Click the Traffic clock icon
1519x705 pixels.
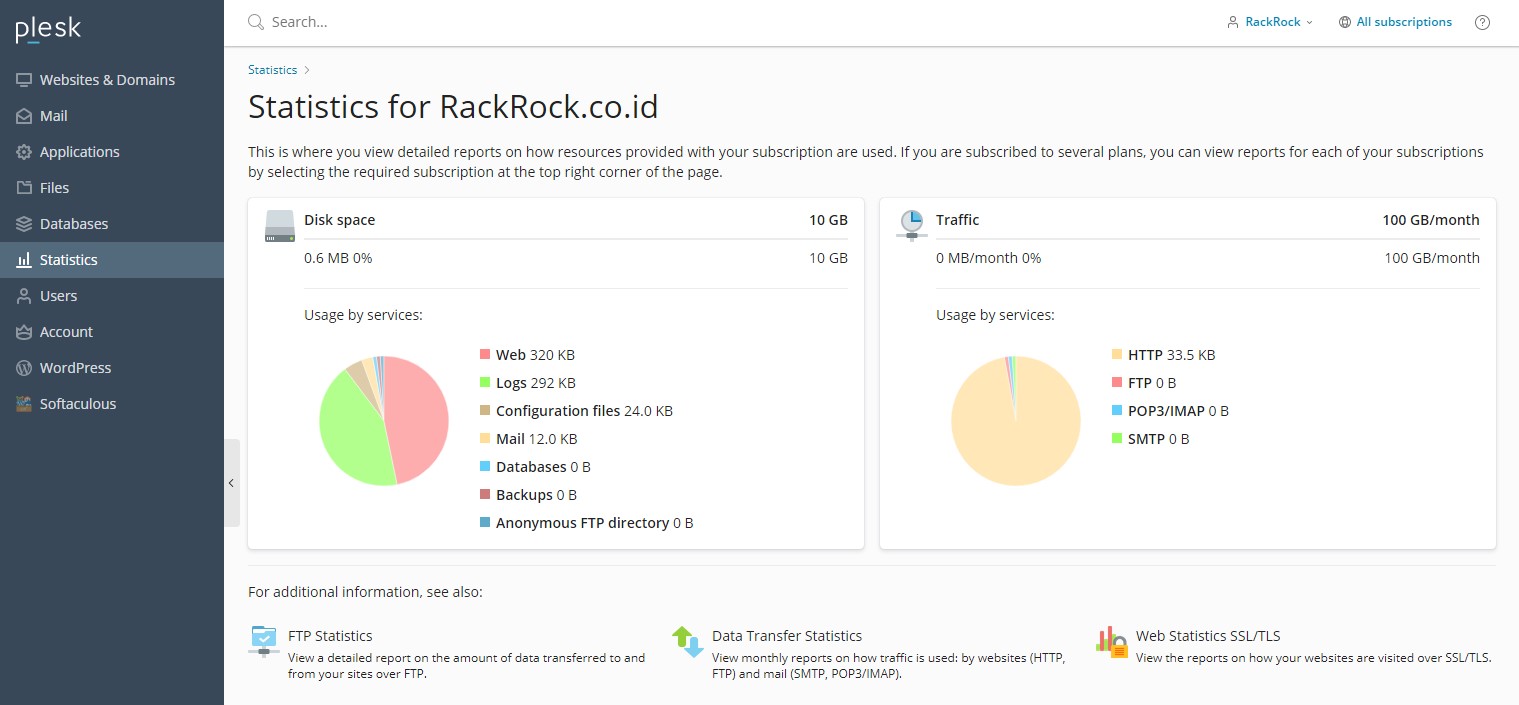pyautogui.click(x=912, y=225)
